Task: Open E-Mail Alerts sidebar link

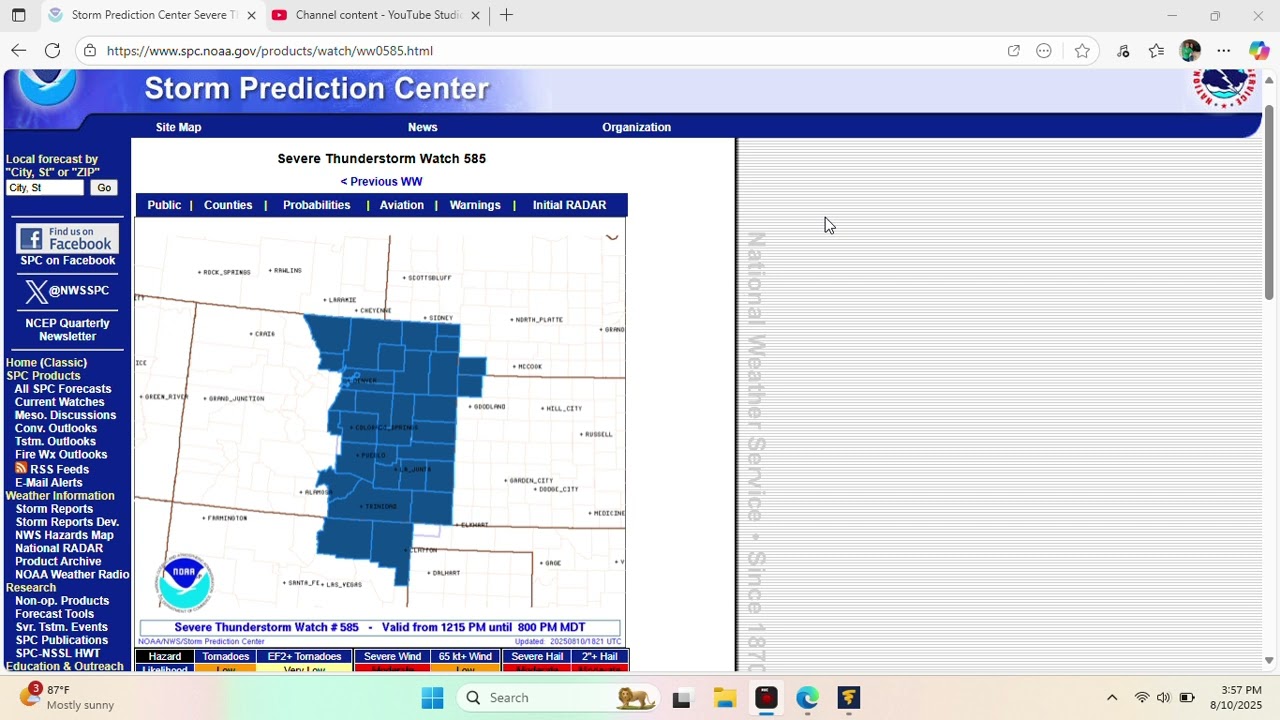Action: click(x=49, y=483)
